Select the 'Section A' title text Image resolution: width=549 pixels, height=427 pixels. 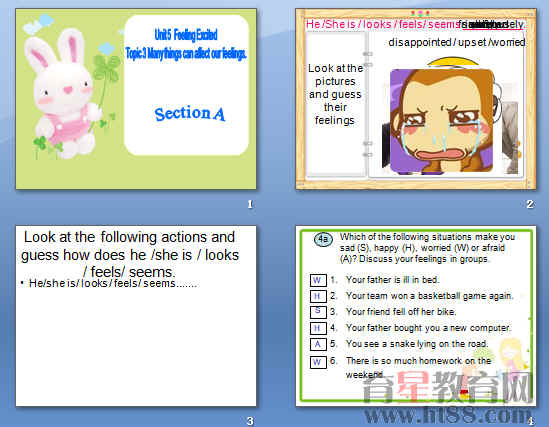pyautogui.click(x=189, y=113)
